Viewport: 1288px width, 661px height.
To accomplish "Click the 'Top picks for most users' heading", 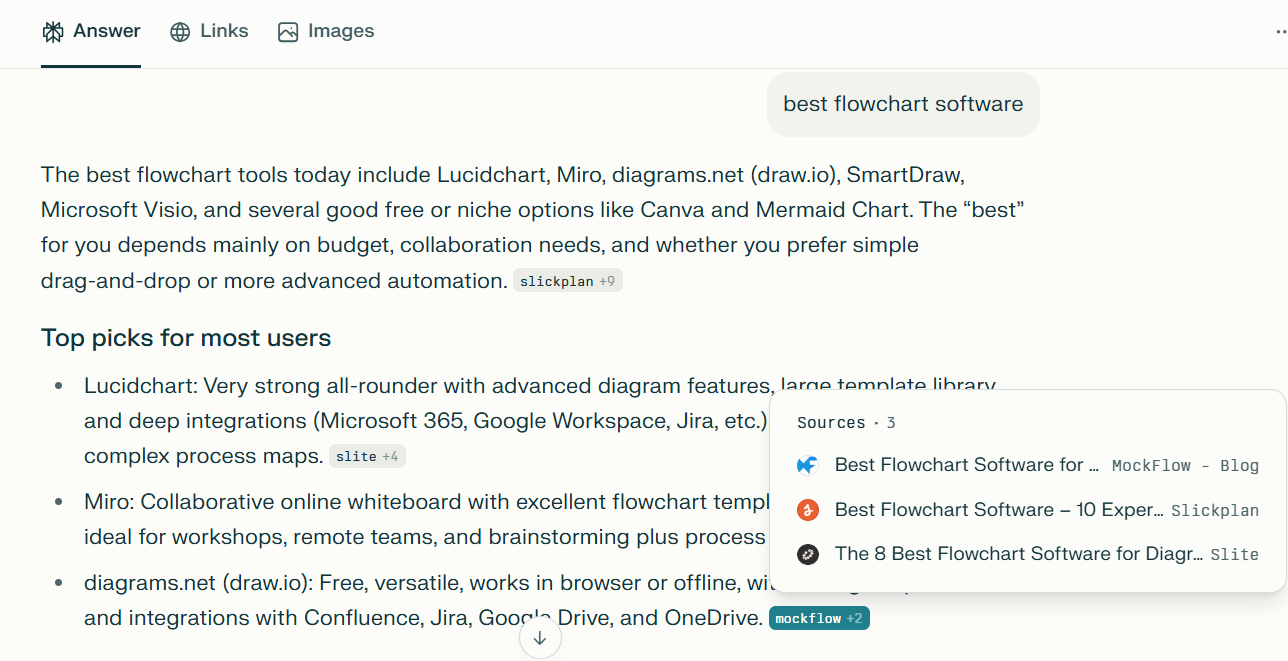I will tap(186, 338).
